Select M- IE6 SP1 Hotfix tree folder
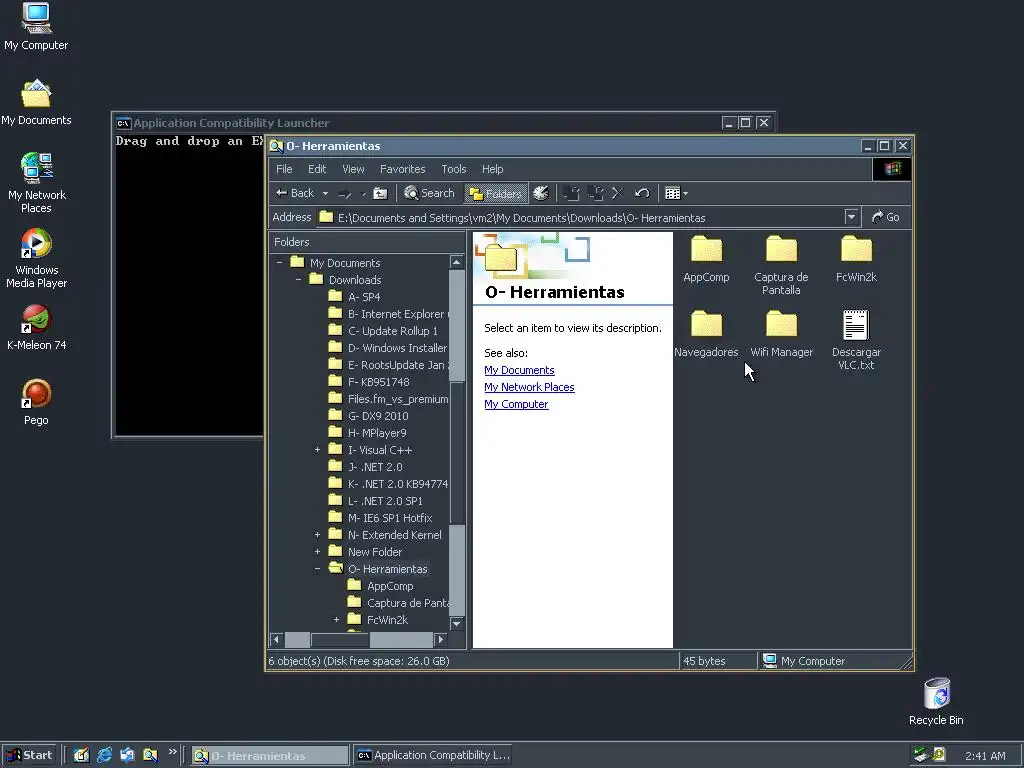Image resolution: width=1024 pixels, height=768 pixels. point(390,518)
